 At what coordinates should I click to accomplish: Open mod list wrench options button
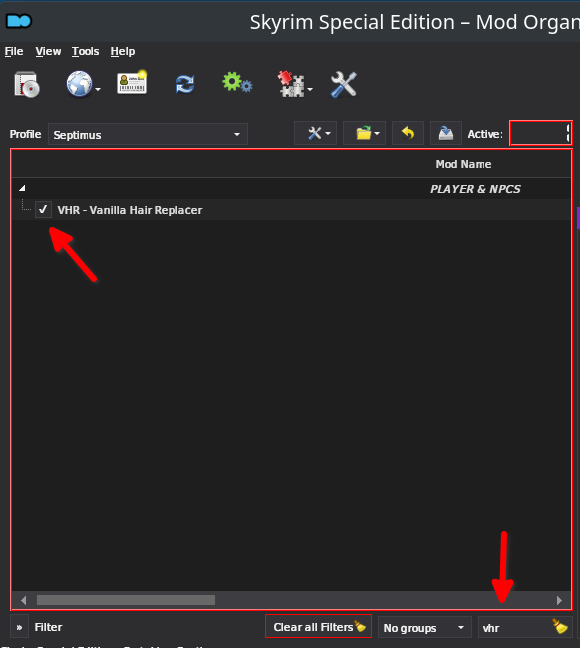[315, 133]
